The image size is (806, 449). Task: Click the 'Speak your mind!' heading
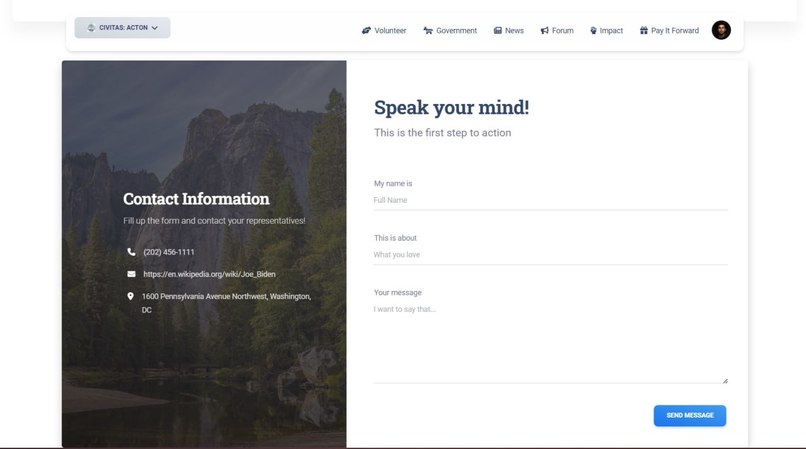(451, 107)
